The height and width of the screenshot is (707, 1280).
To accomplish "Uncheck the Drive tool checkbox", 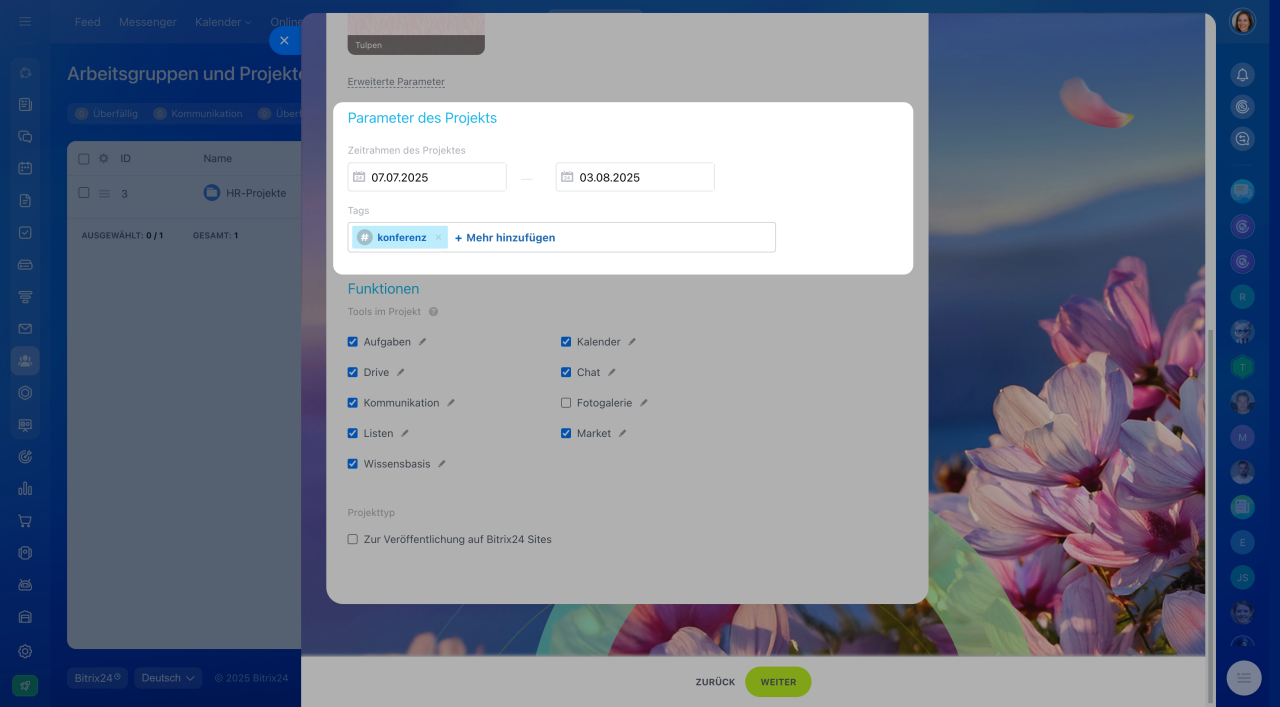I will coord(353,372).
